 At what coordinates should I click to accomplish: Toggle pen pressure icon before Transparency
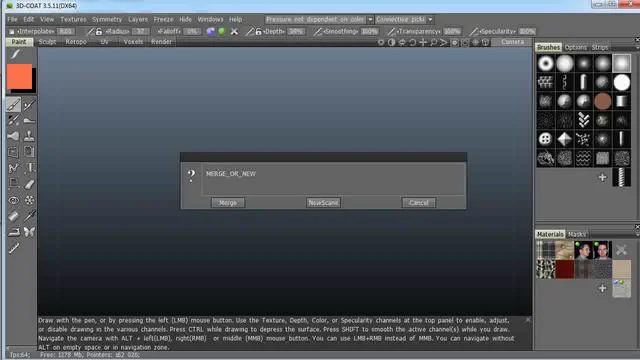(391, 31)
